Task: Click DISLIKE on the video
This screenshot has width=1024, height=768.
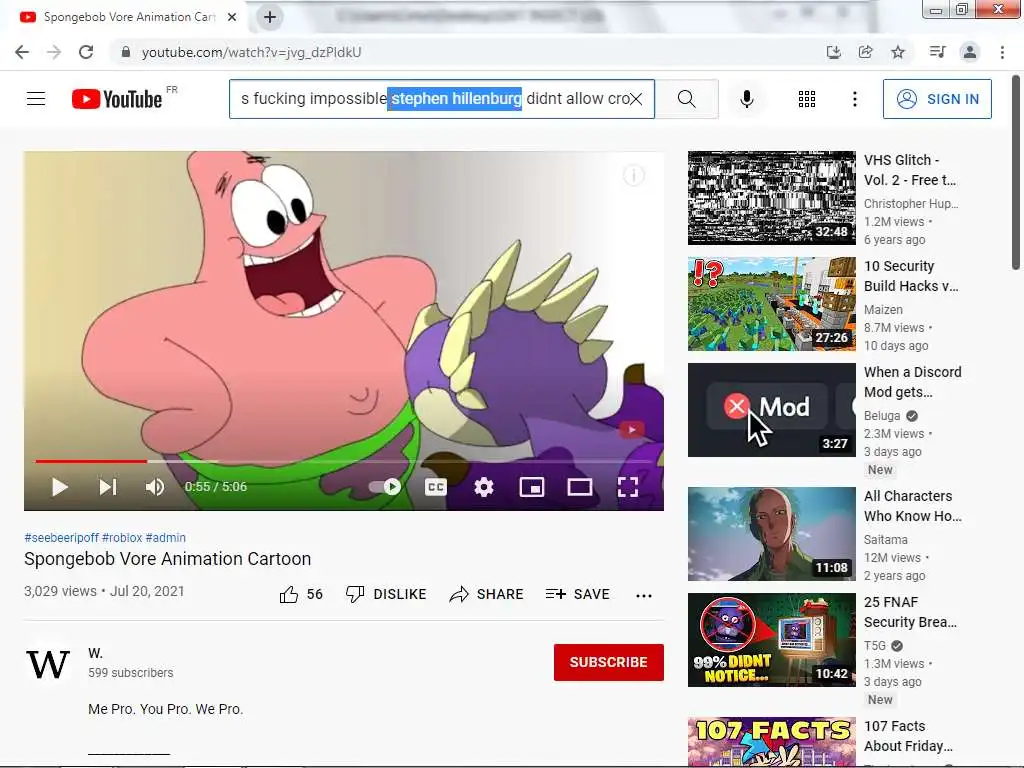Action: coord(386,594)
